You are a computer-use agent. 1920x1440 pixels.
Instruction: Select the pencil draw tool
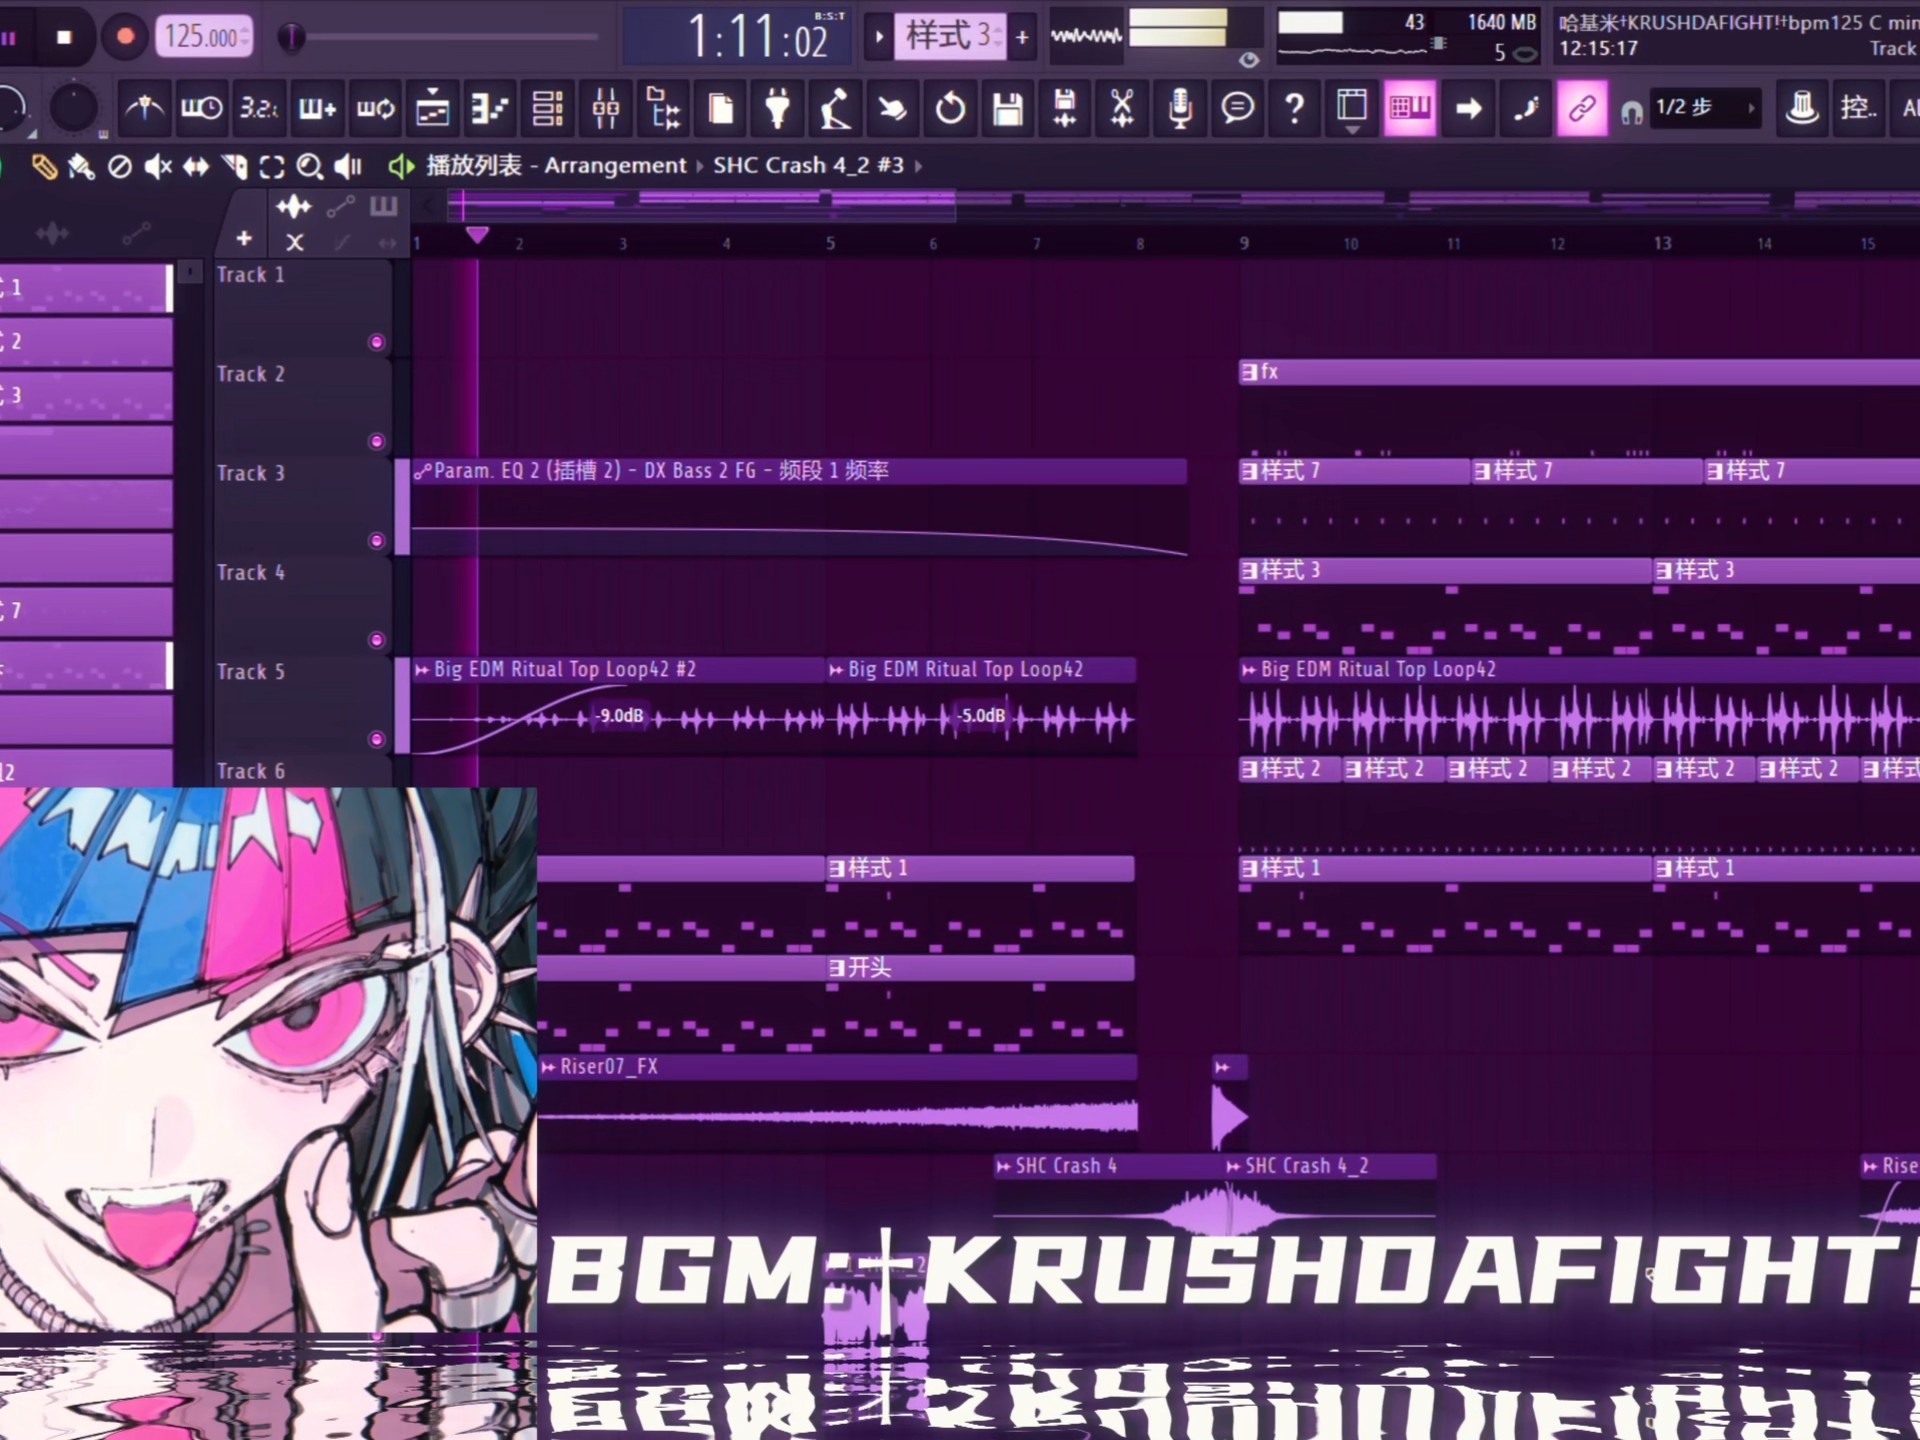pos(43,166)
